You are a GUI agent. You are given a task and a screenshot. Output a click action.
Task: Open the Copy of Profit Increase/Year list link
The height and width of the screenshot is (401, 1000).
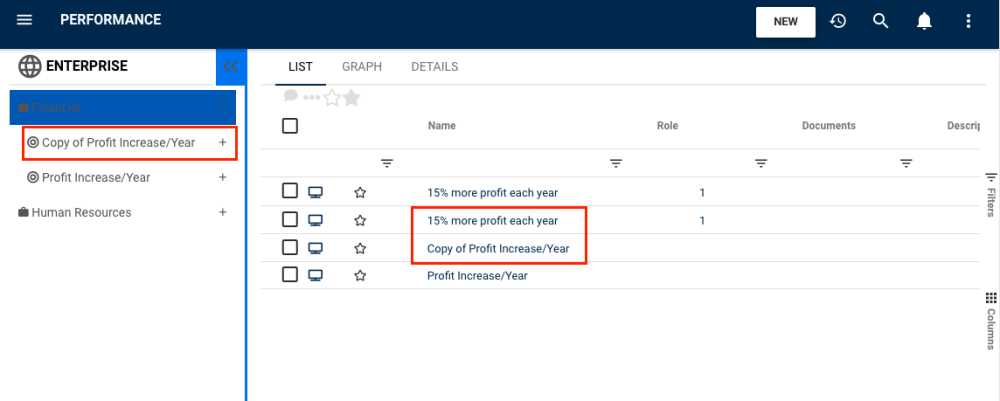tap(498, 248)
